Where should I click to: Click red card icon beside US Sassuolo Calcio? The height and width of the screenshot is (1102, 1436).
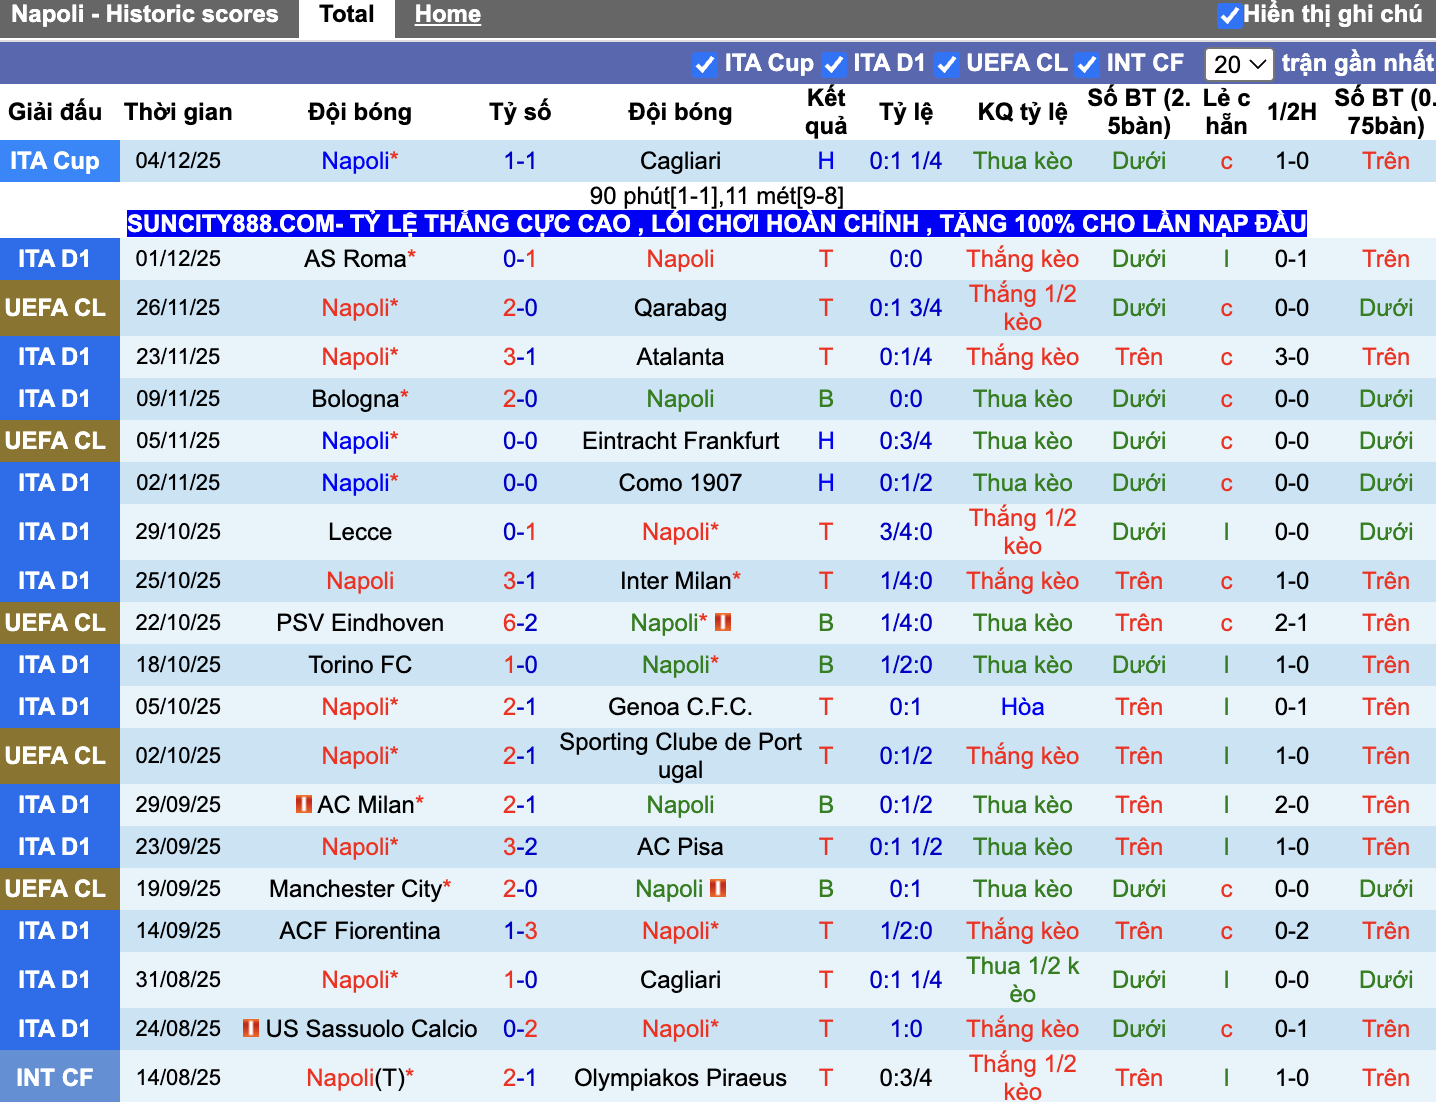(x=251, y=1028)
